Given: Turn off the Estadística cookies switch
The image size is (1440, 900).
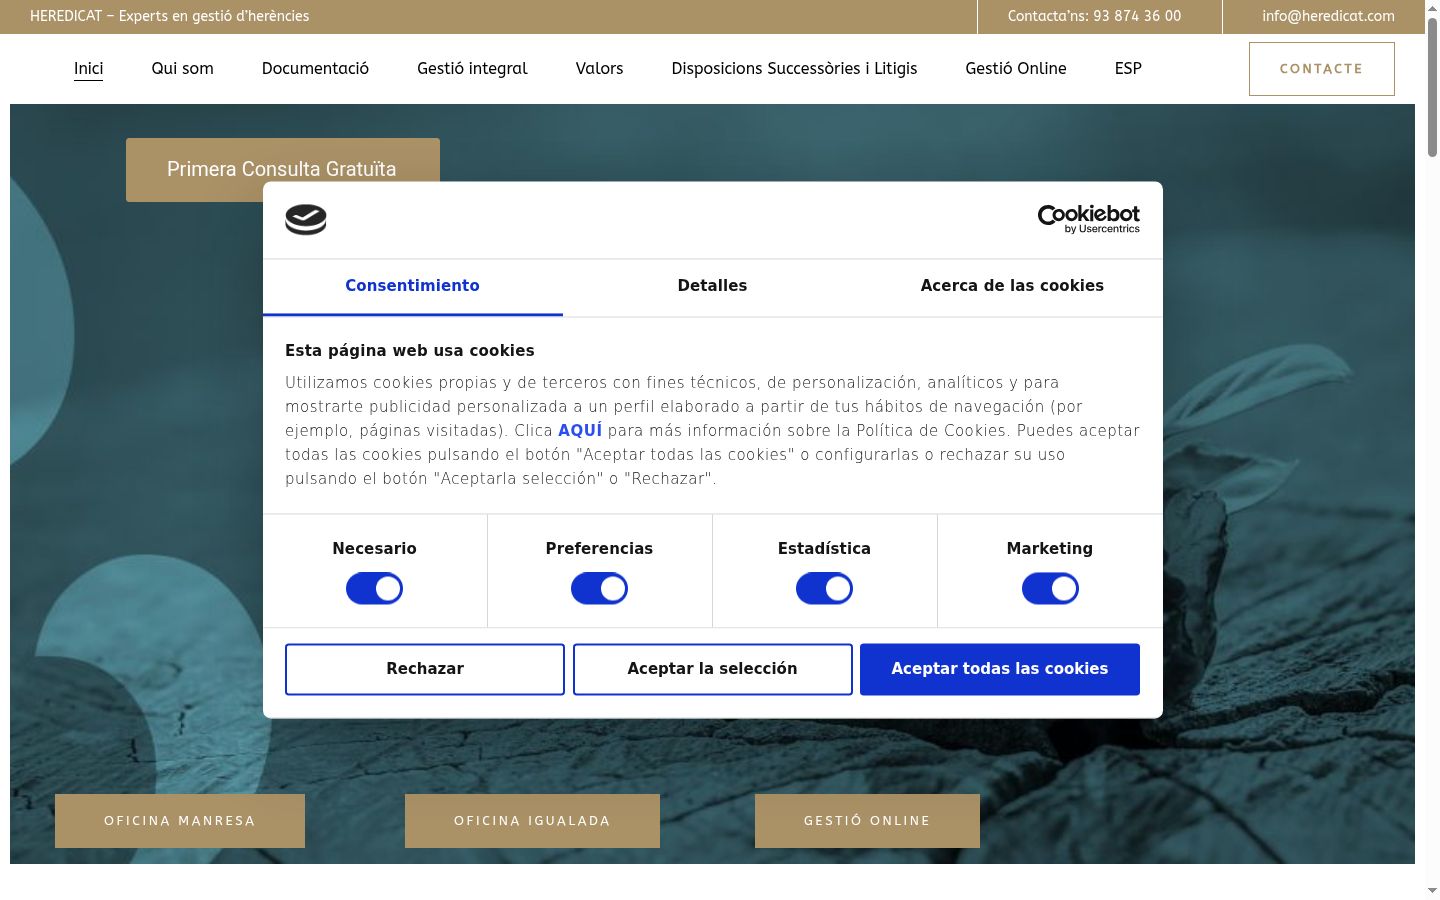Looking at the screenshot, I should point(824,589).
